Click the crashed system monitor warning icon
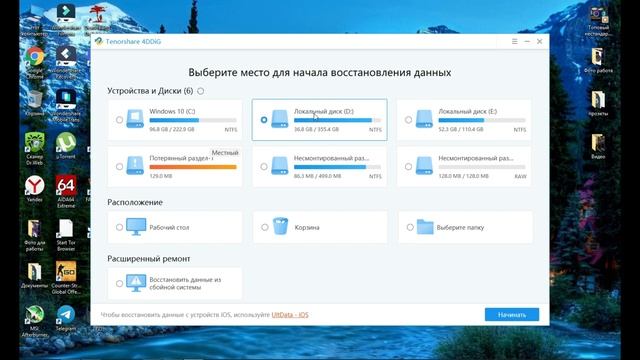640x360 pixels. tap(136, 283)
